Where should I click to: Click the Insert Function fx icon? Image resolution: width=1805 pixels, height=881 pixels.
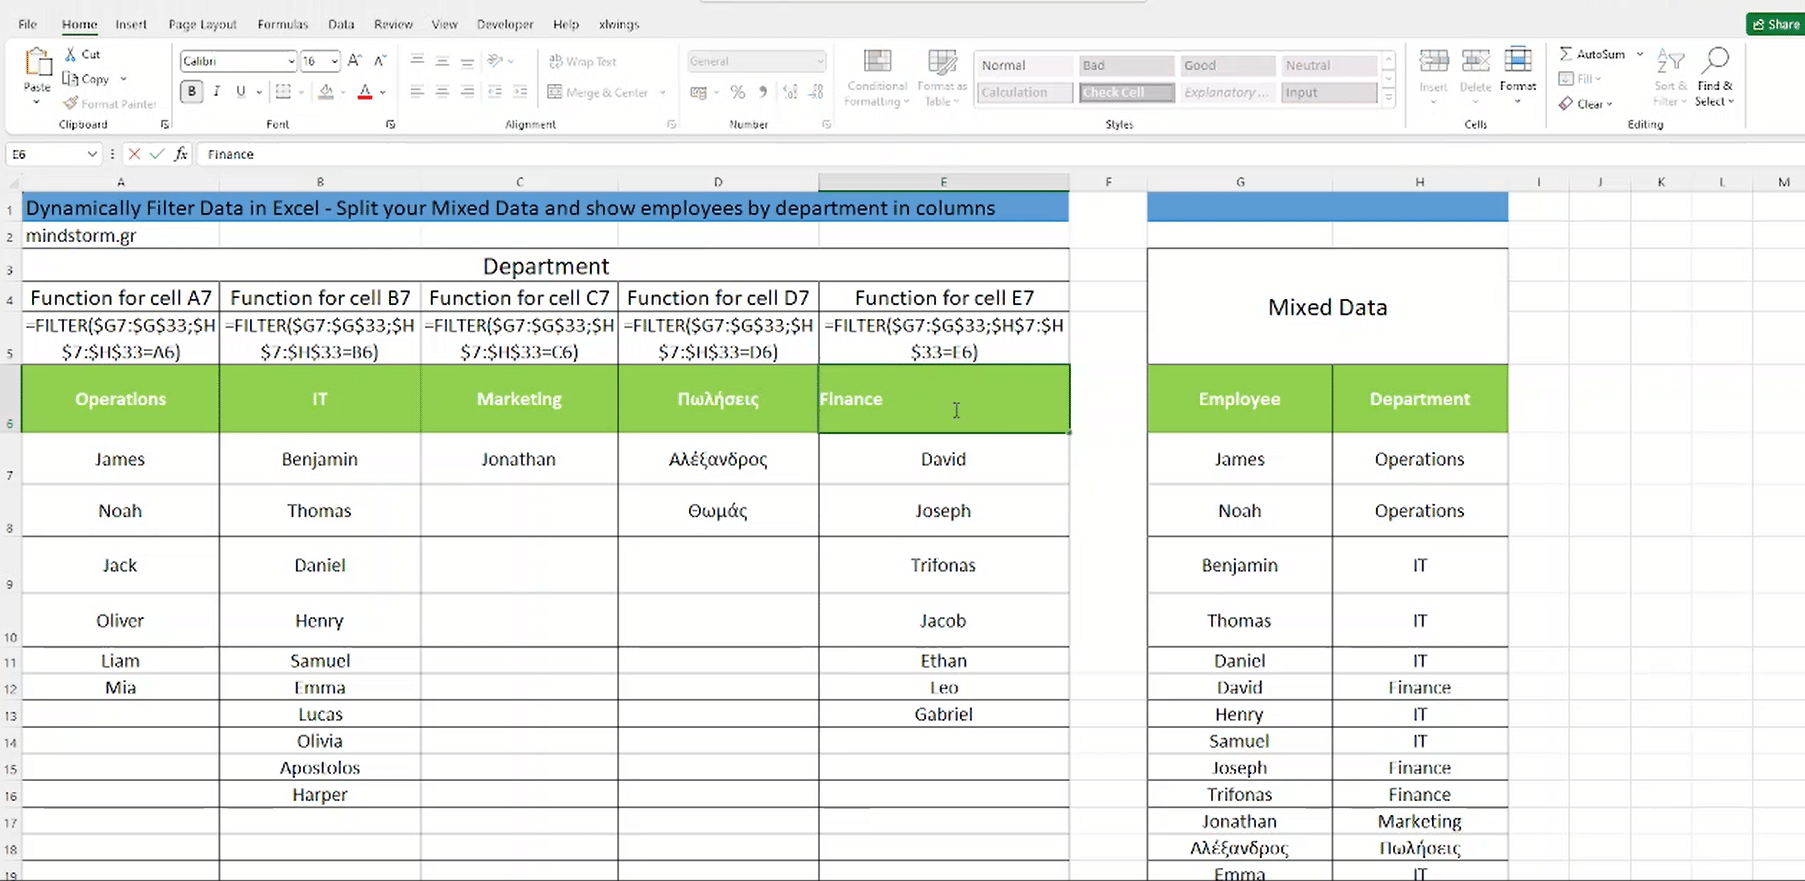(181, 154)
